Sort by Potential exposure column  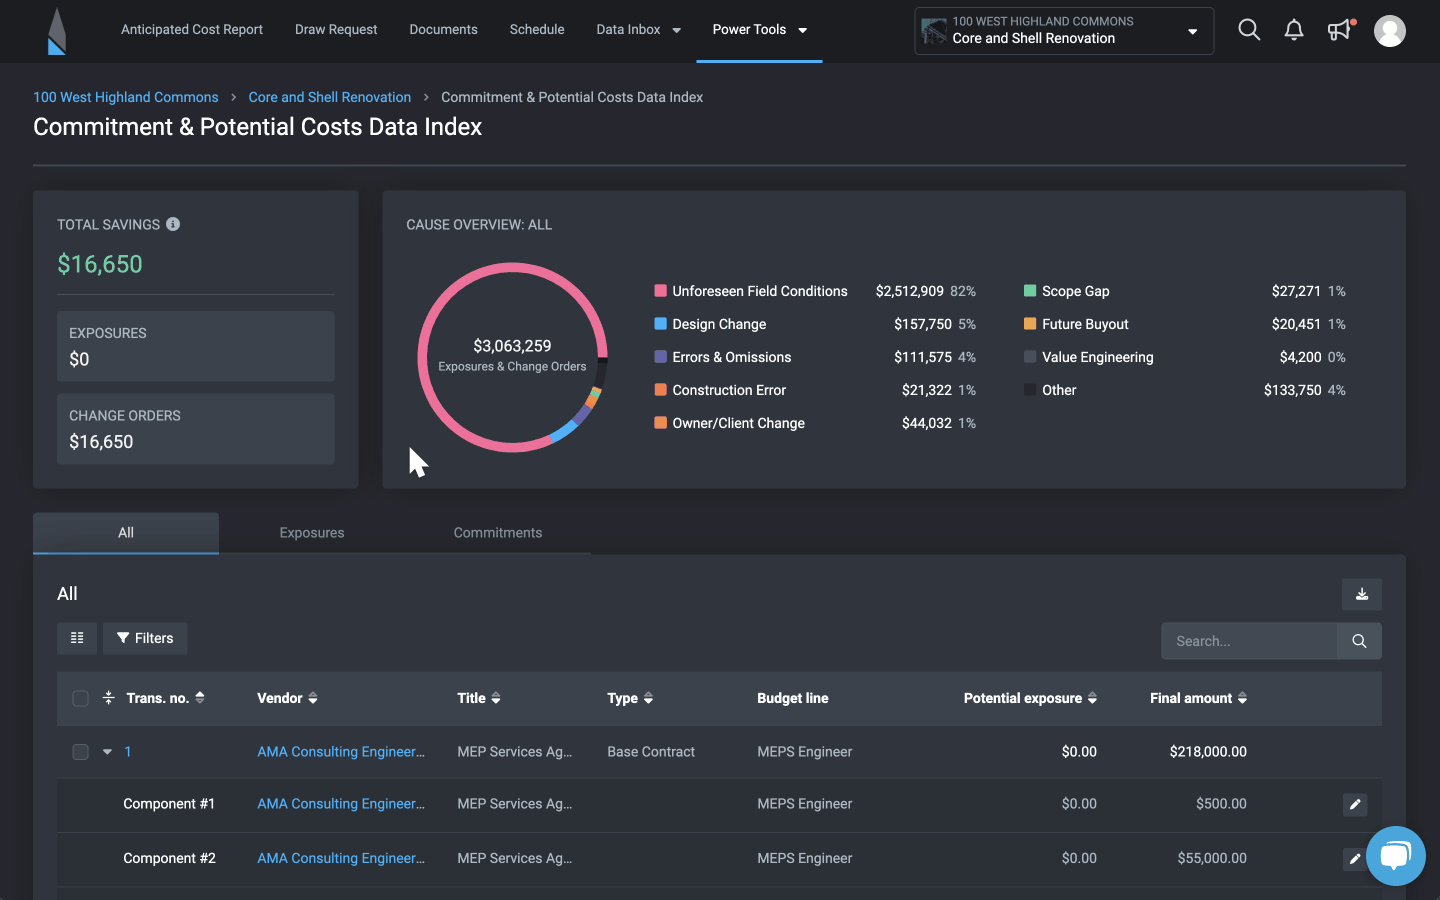point(1030,698)
